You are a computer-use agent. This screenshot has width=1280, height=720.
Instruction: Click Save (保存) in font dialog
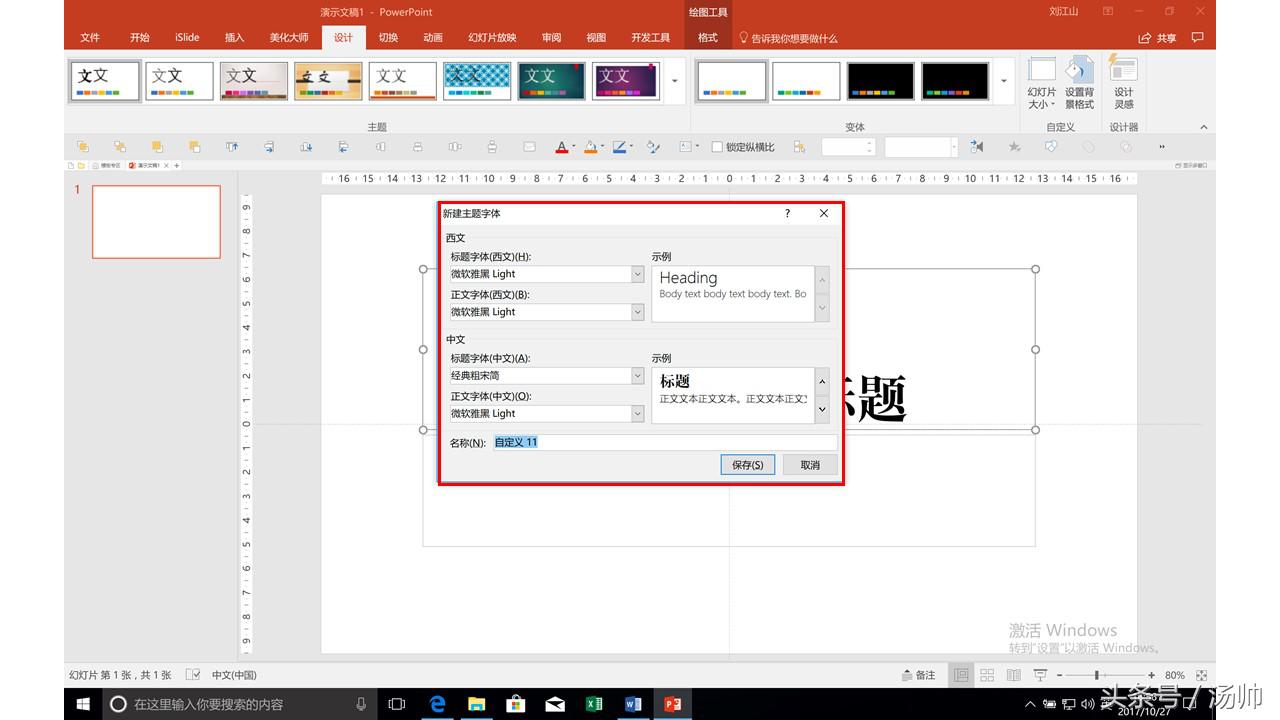[747, 465]
